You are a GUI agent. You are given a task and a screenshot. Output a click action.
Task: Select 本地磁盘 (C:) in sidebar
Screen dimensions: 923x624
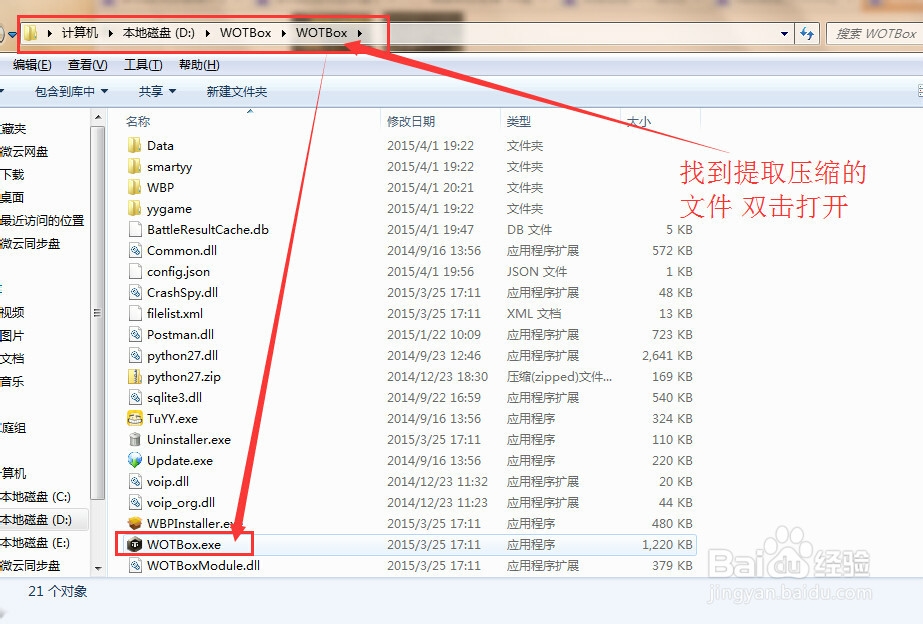click(x=35, y=496)
